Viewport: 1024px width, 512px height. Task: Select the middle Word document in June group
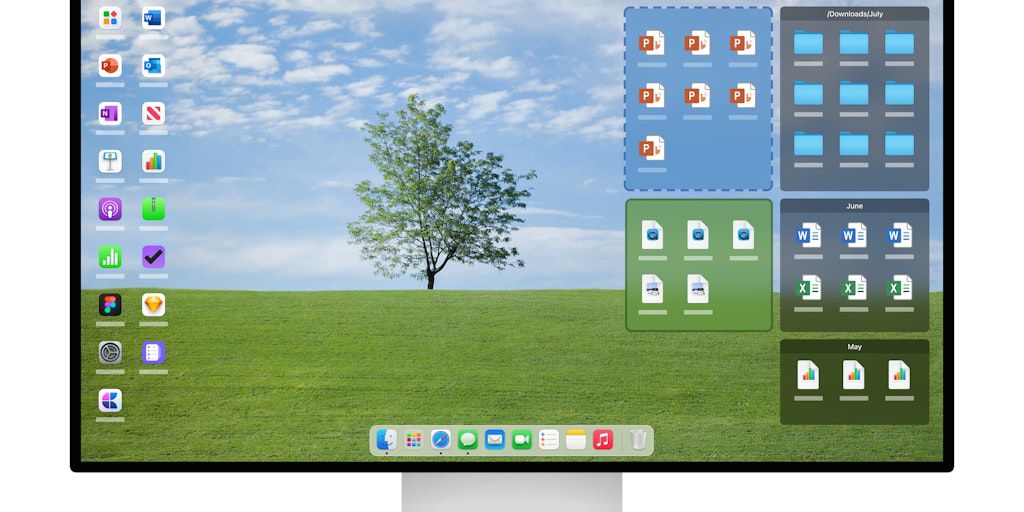[x=854, y=235]
